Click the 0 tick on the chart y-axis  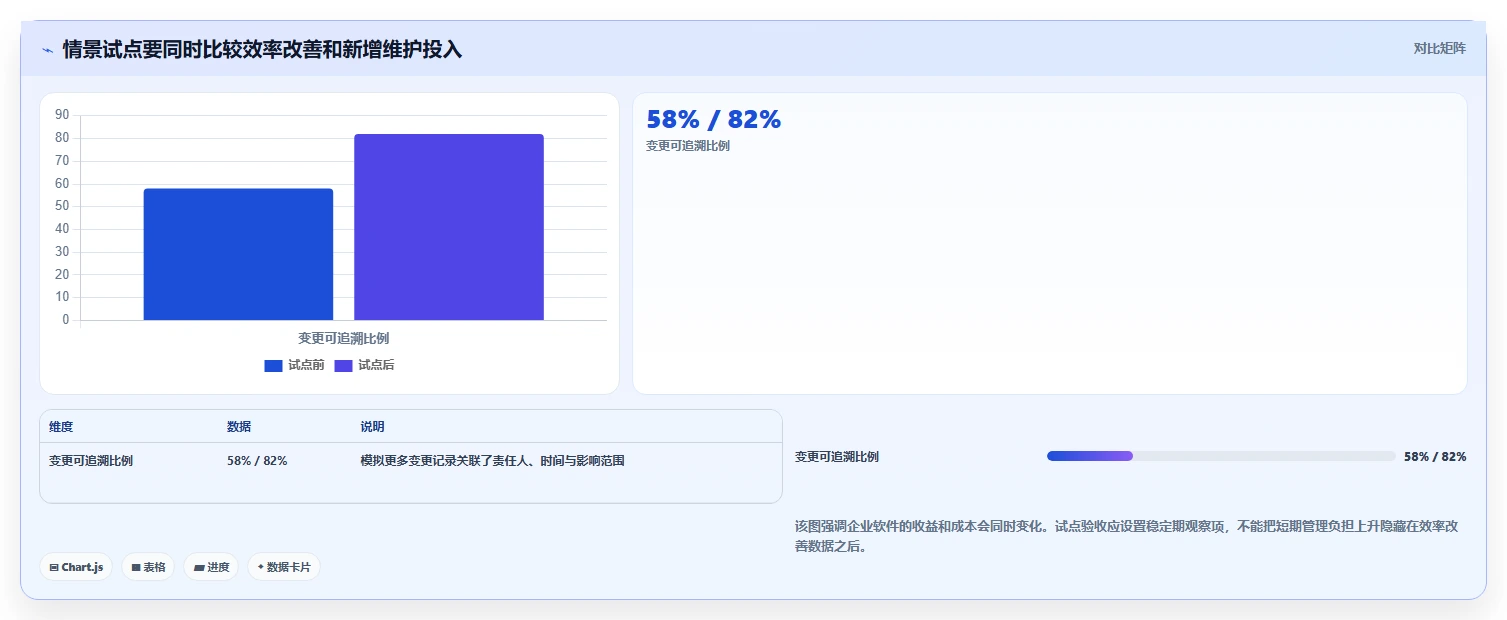(x=66, y=320)
